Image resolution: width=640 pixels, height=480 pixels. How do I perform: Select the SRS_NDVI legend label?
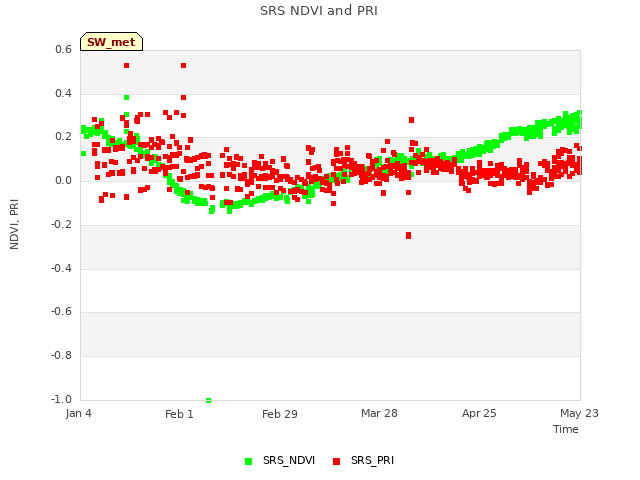coord(289,460)
